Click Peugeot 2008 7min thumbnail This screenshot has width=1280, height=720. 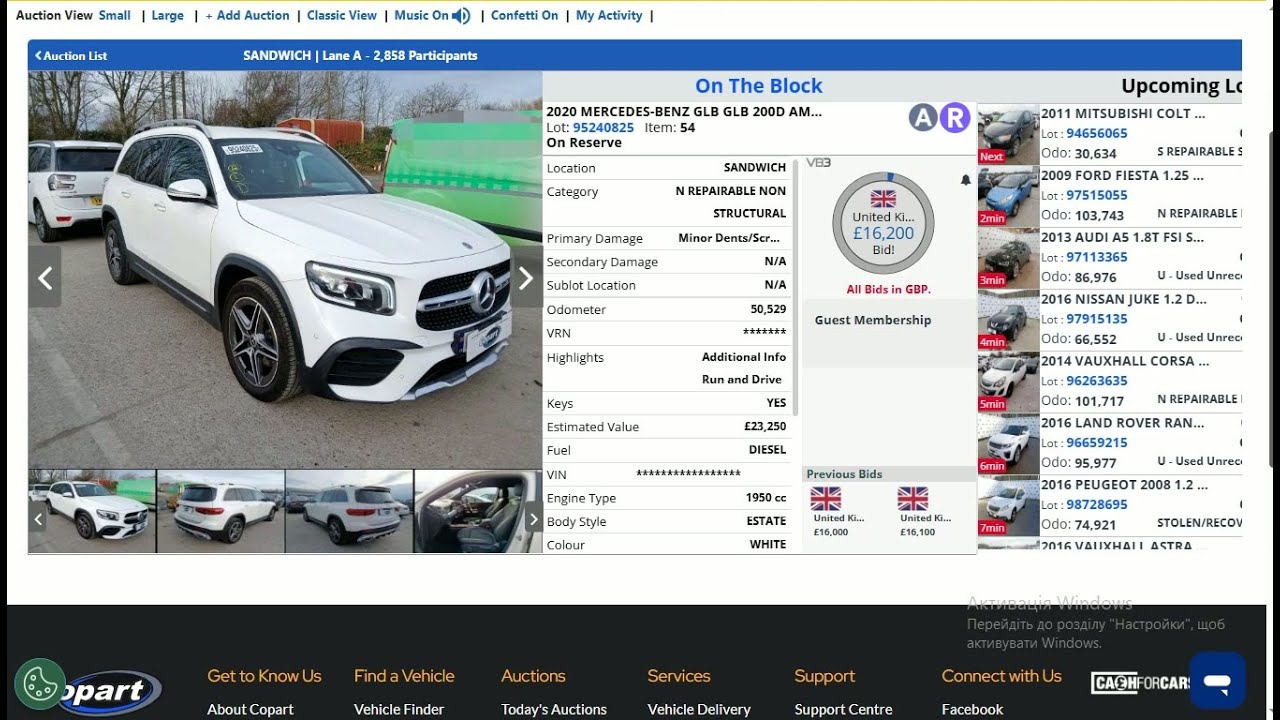1008,507
